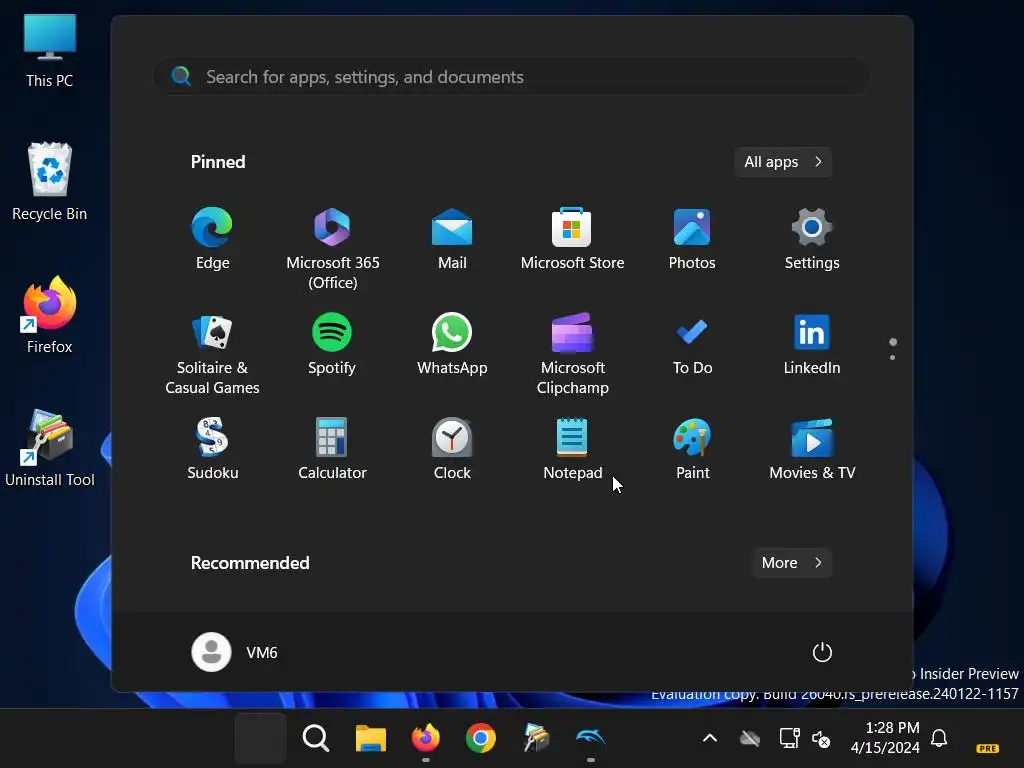The width and height of the screenshot is (1024, 768).
Task: Open taskbar Search
Action: (315, 738)
